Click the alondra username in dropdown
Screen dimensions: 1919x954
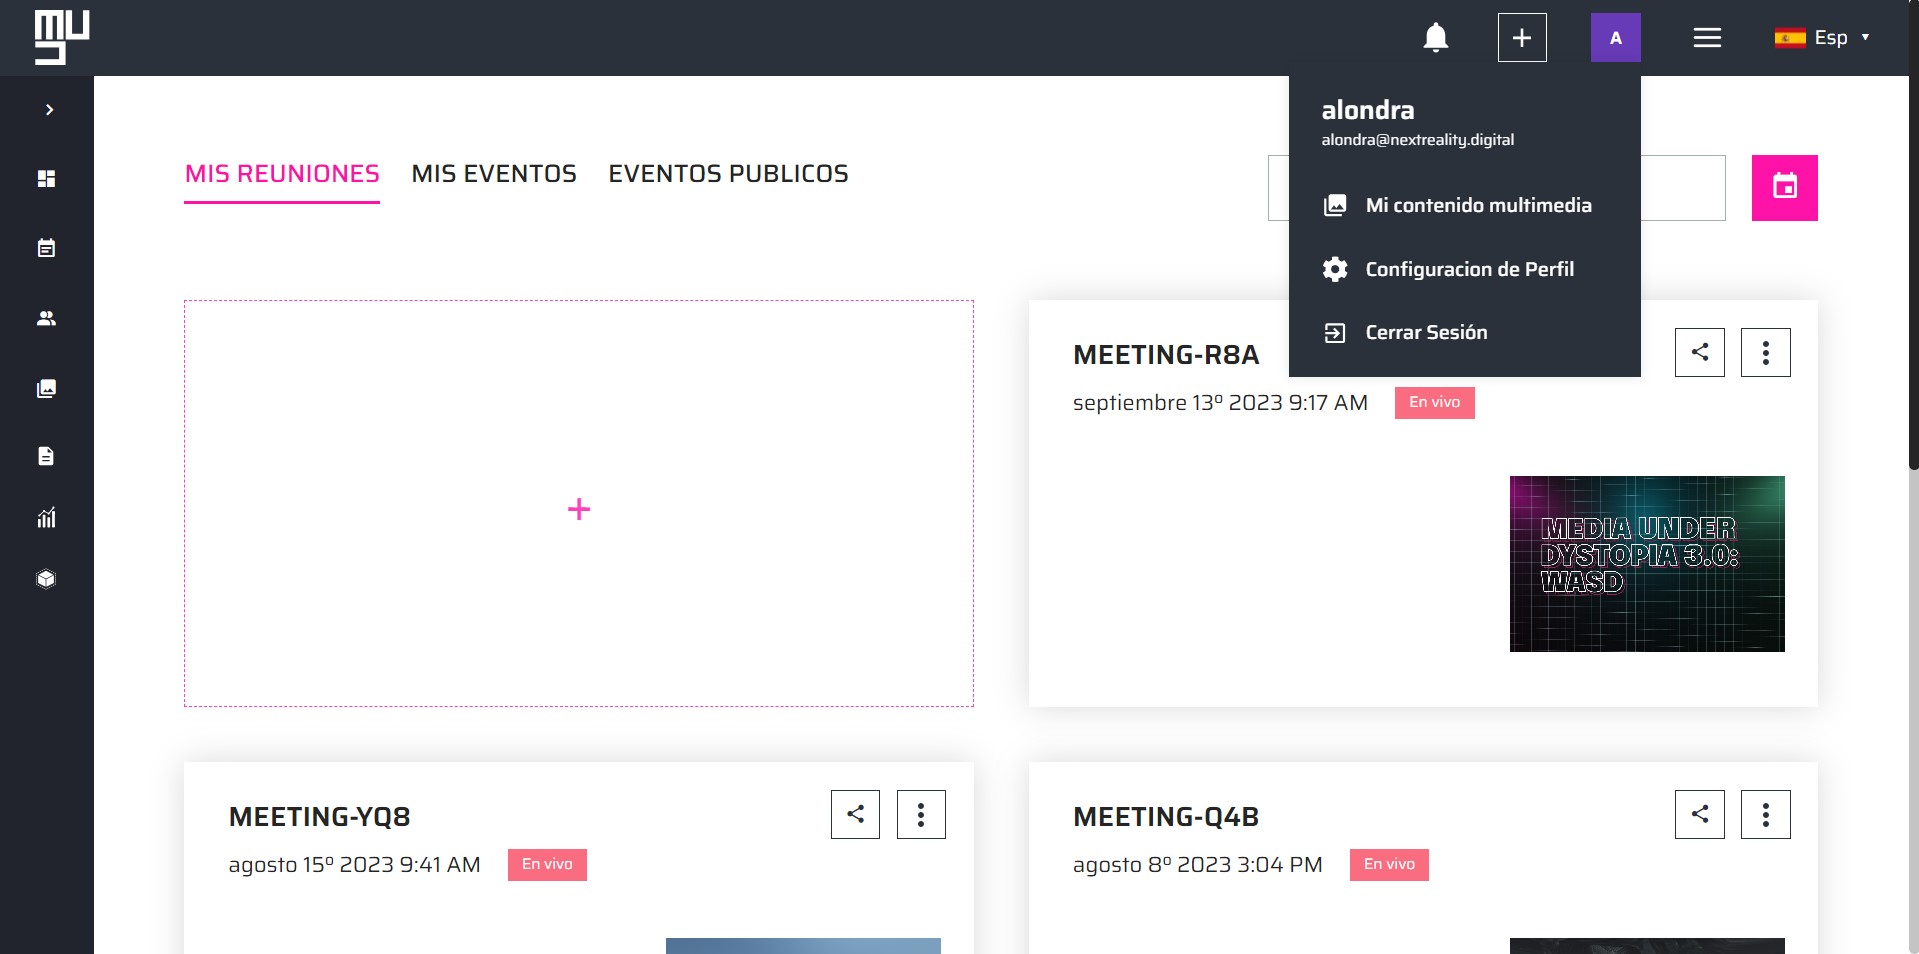1368,110
